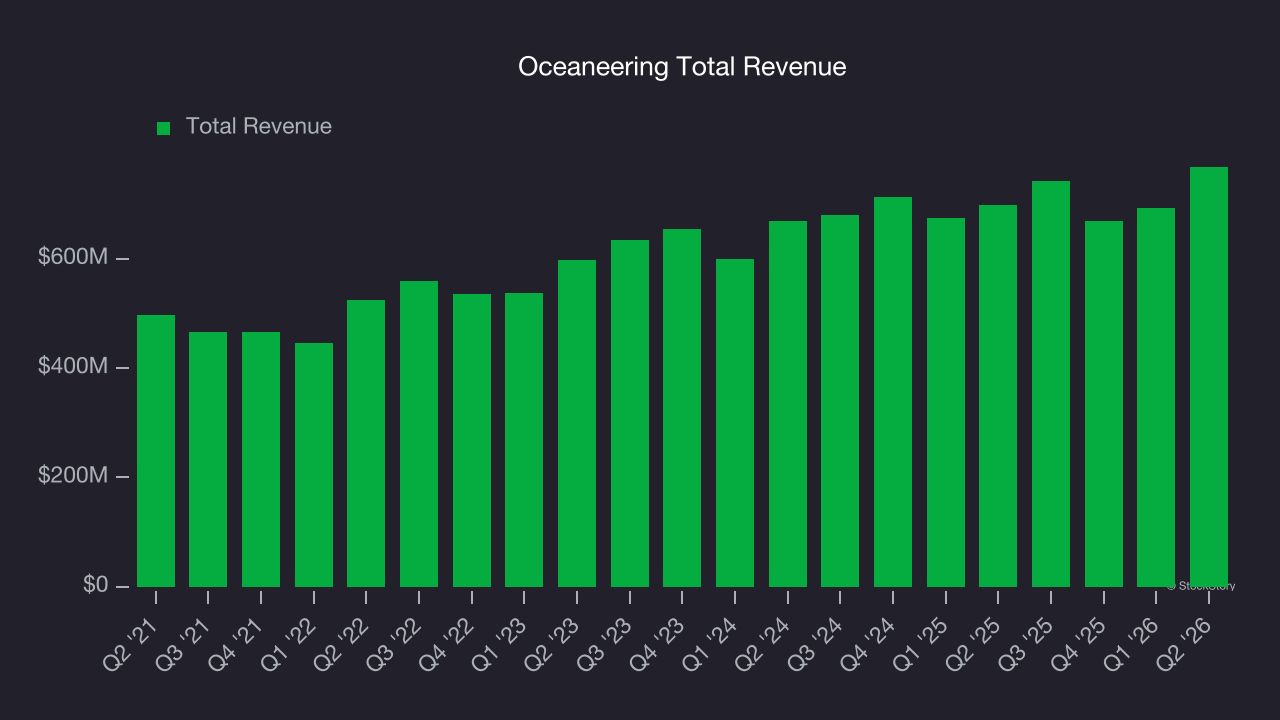This screenshot has height=720, width=1280.
Task: Select the Q4 '21 revenue bar
Action: coord(261,459)
